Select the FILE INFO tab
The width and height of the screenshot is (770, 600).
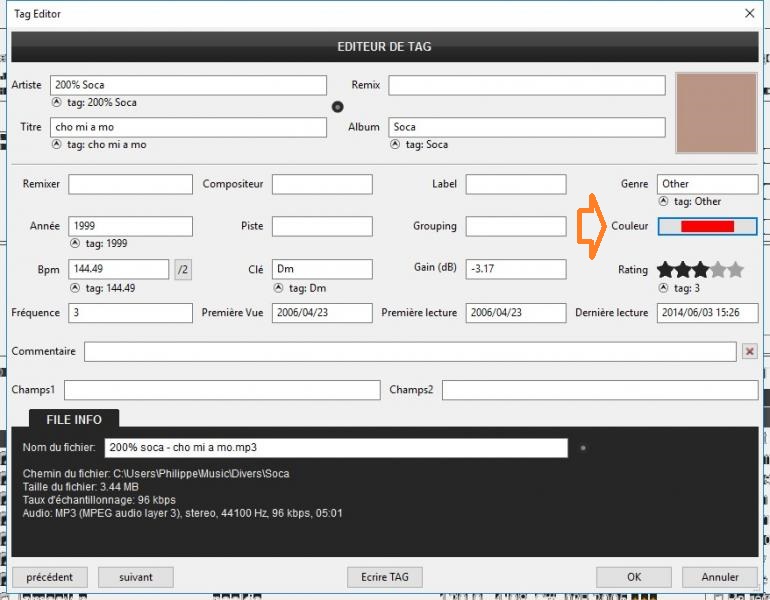coord(74,420)
